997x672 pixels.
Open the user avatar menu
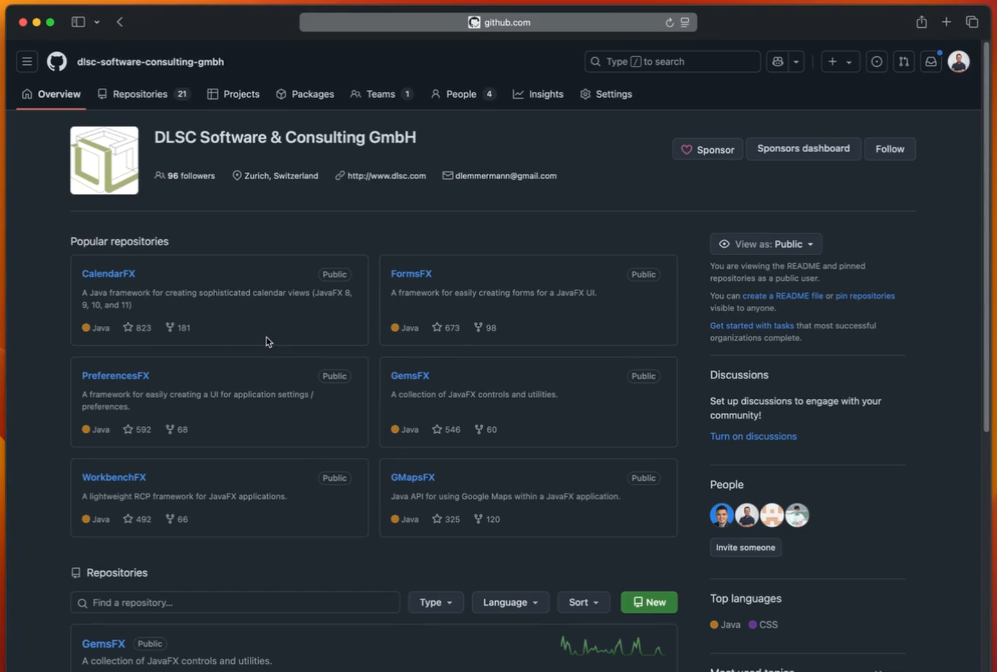coord(958,62)
